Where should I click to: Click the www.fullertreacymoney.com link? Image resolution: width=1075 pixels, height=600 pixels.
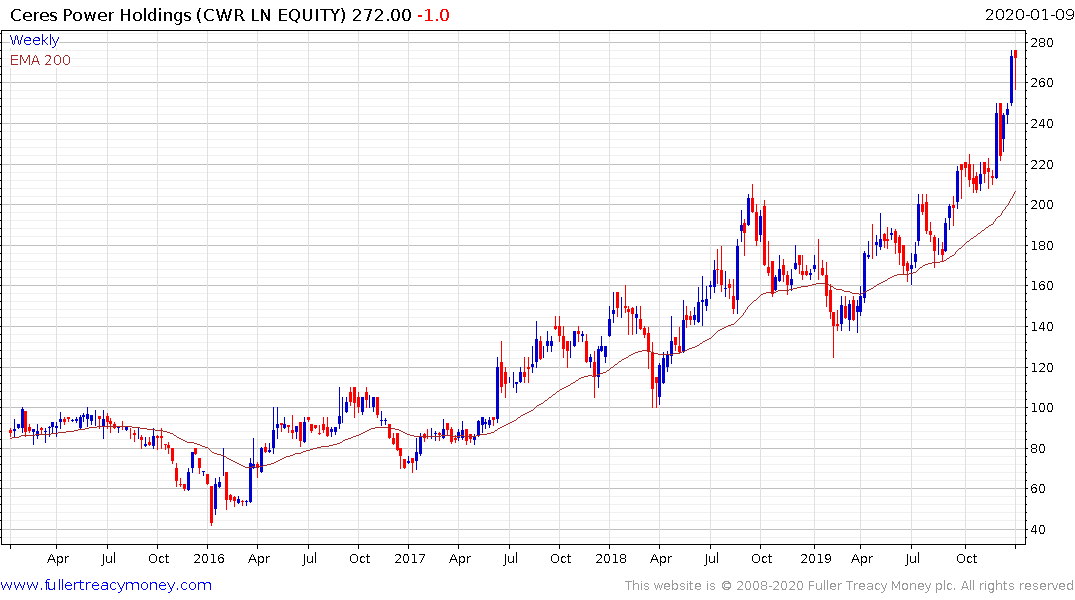coord(106,585)
